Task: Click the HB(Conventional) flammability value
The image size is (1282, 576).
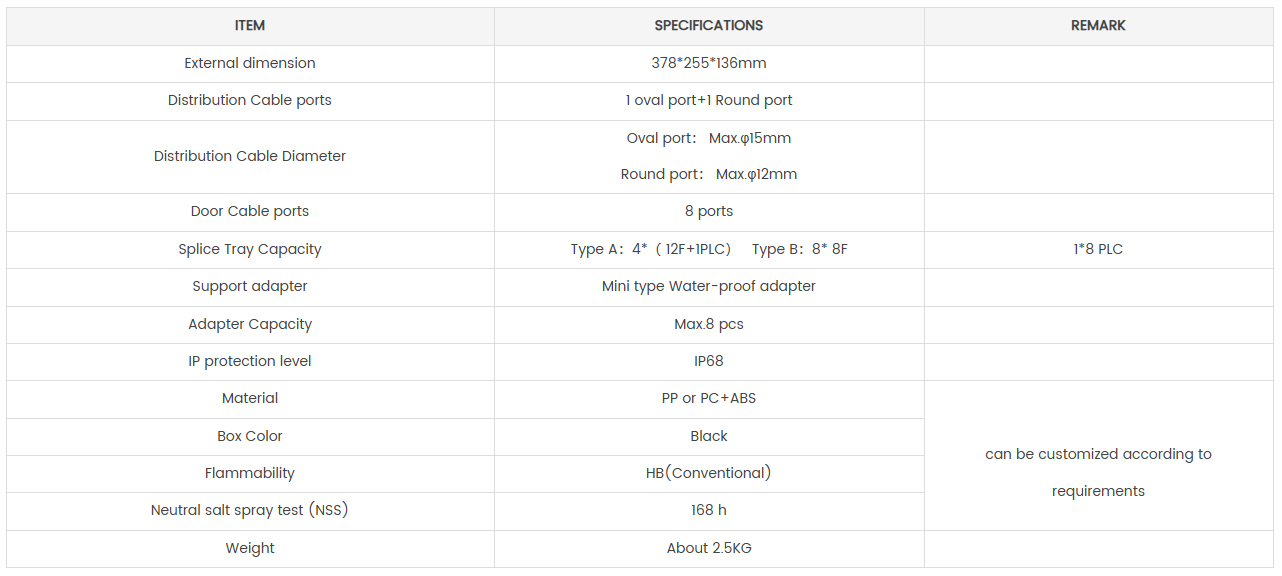Action: pos(709,473)
